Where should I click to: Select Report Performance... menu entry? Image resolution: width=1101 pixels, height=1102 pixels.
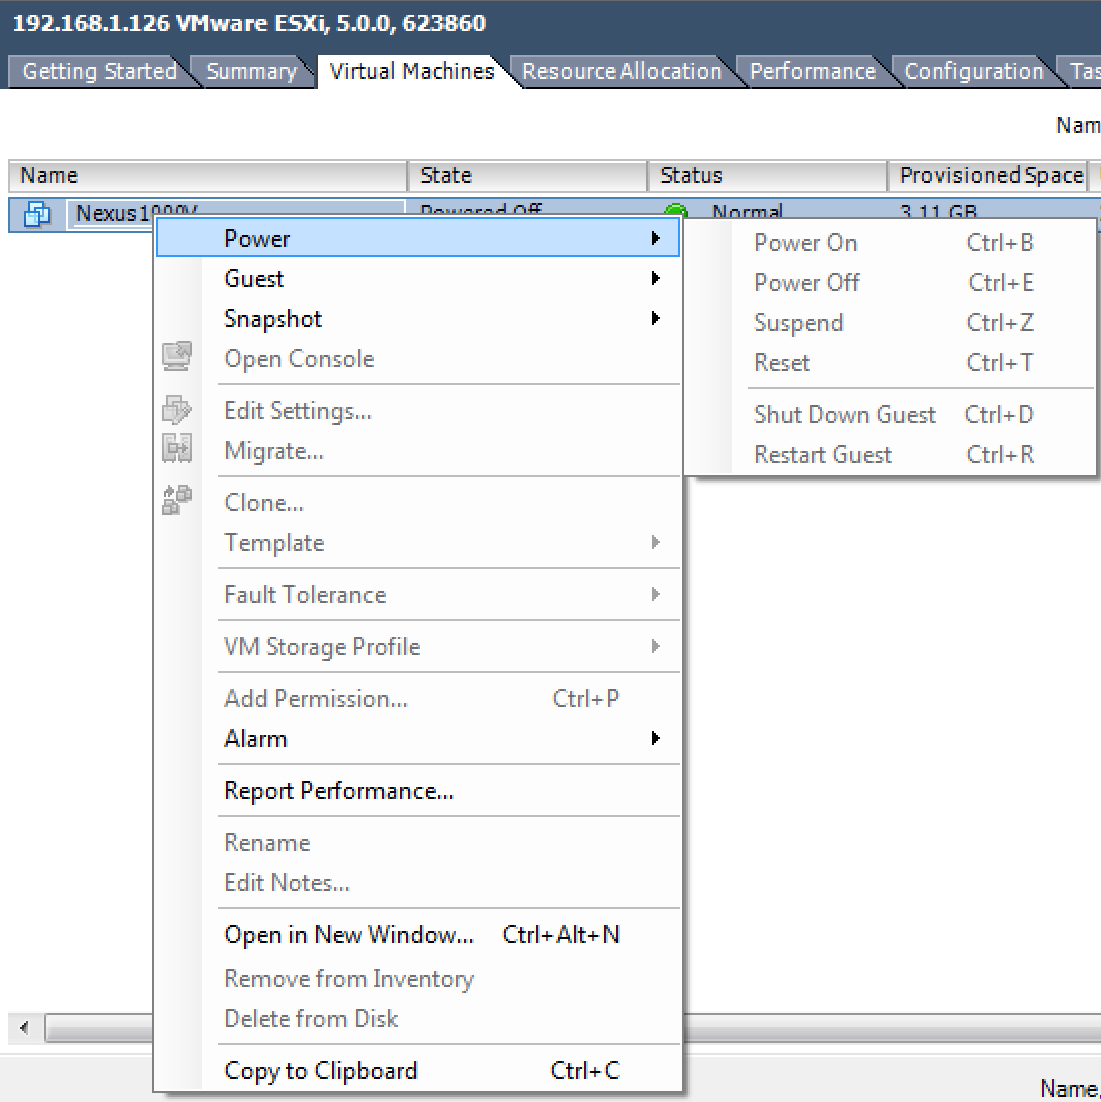coord(417,791)
